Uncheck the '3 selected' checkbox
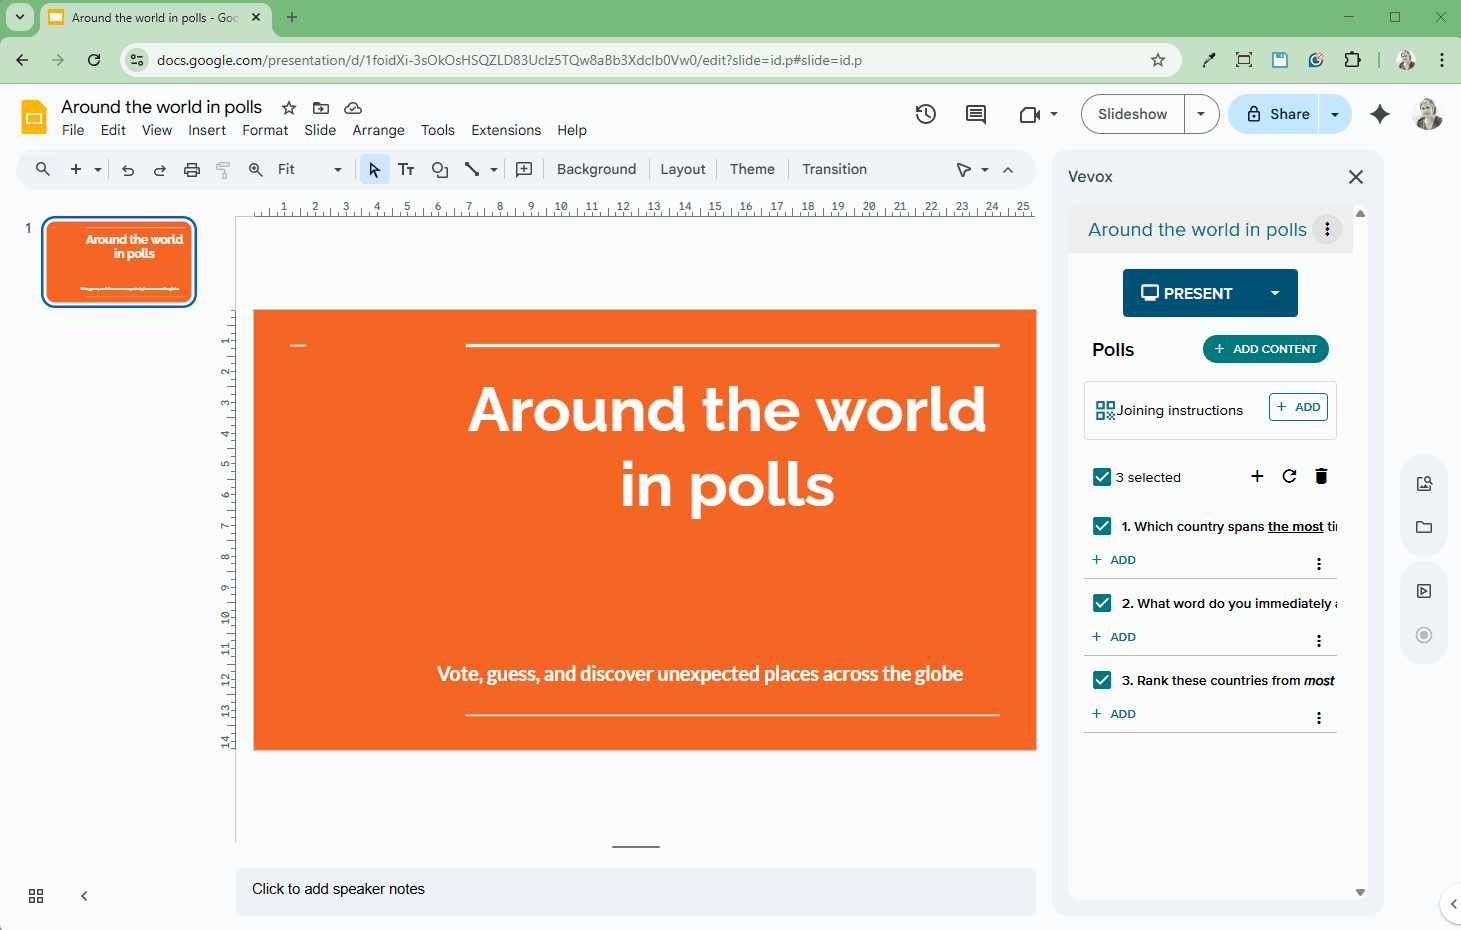 (1102, 477)
